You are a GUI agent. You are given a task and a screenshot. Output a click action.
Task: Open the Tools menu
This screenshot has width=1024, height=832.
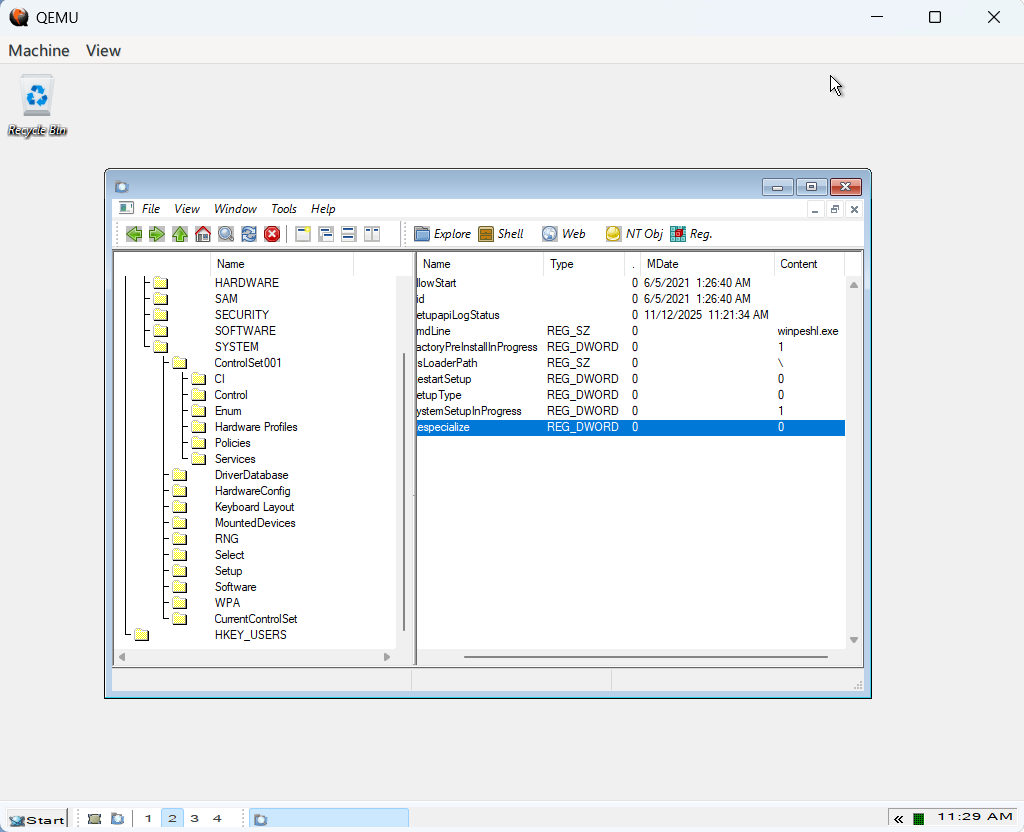(x=284, y=209)
